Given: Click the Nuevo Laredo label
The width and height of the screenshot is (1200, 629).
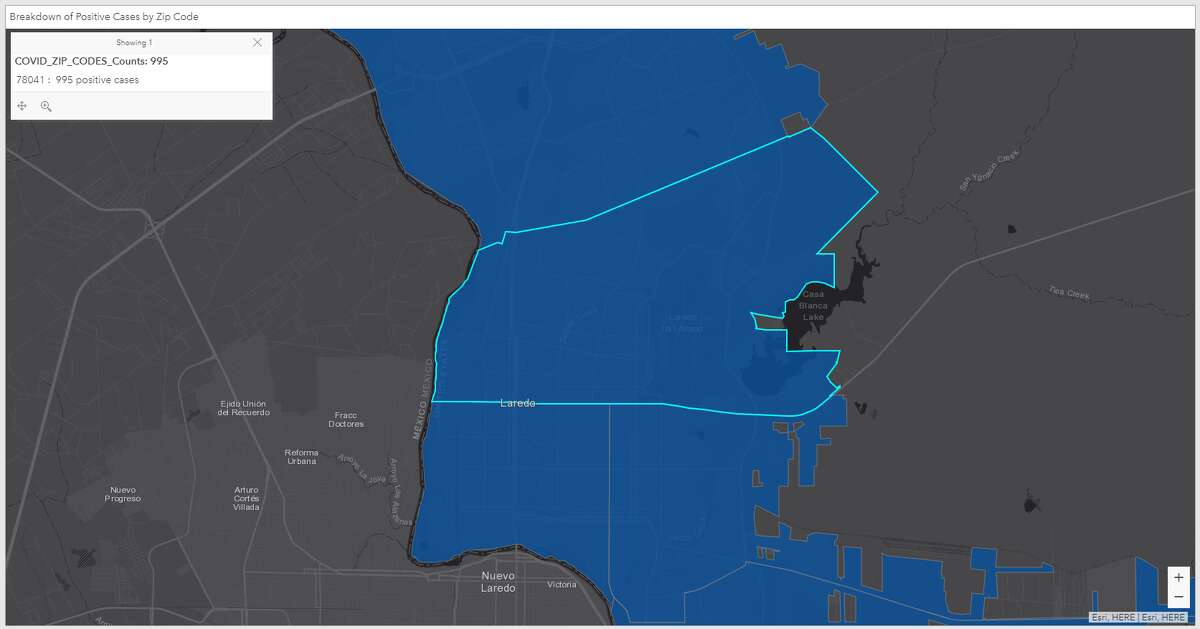Looking at the screenshot, I should click(x=497, y=582).
